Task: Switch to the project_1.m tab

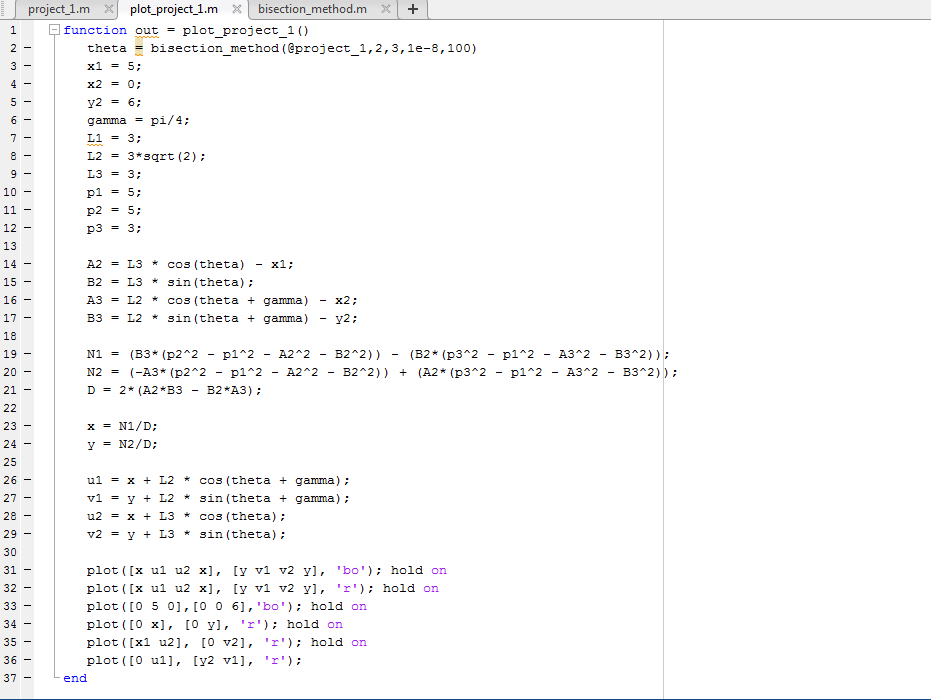Action: pyautogui.click(x=58, y=9)
